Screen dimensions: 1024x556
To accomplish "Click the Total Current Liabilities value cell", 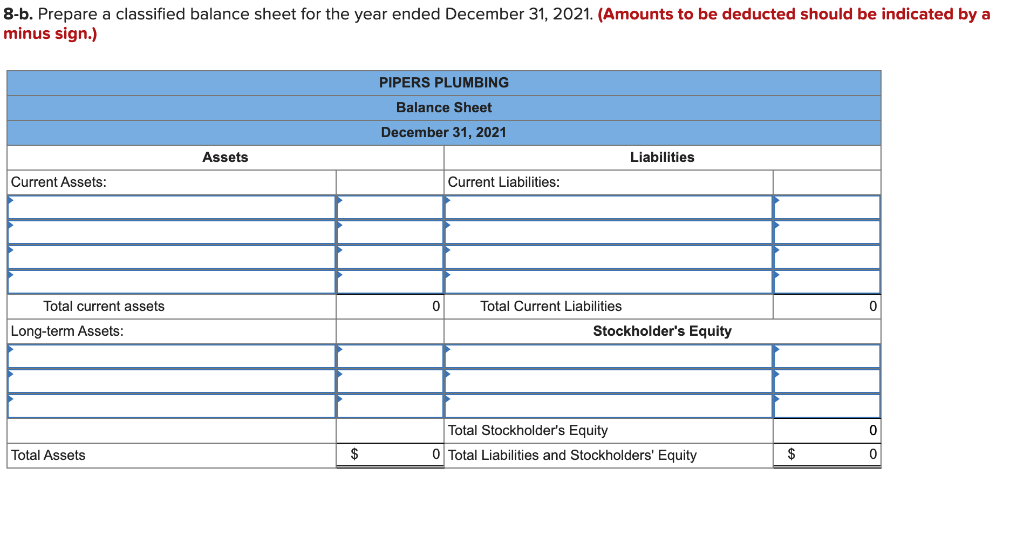I will pyautogui.click(x=827, y=306).
